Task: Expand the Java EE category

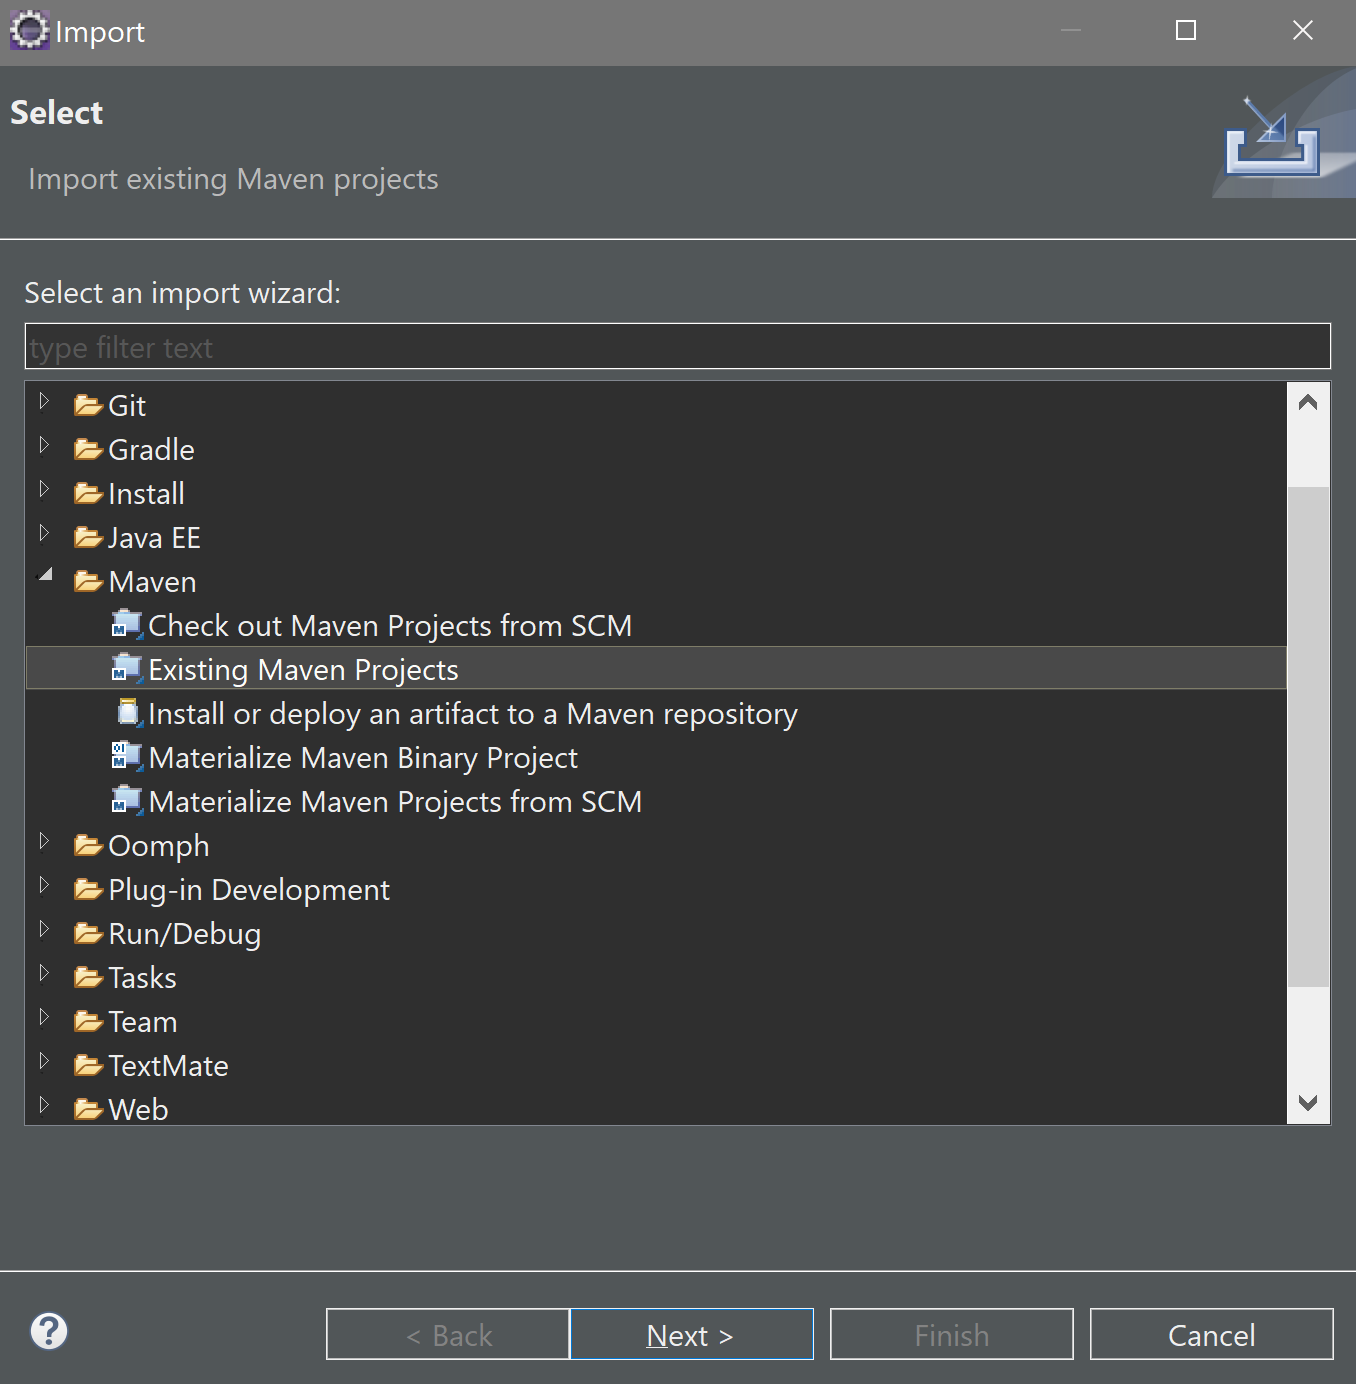Action: [x=44, y=534]
